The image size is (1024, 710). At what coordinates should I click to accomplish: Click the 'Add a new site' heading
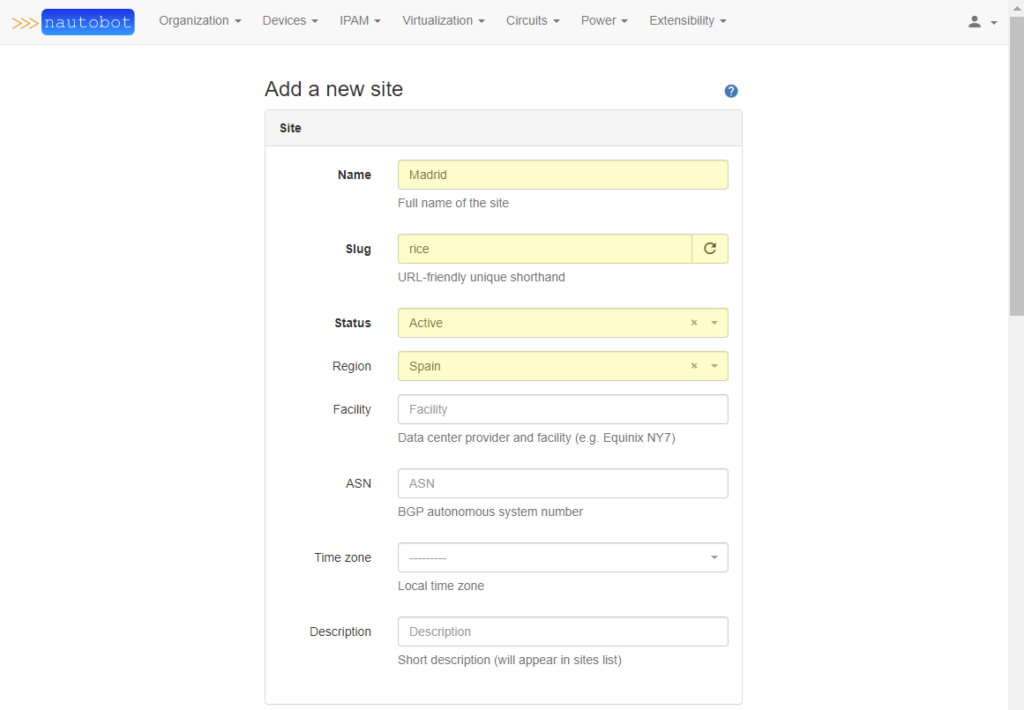(334, 89)
